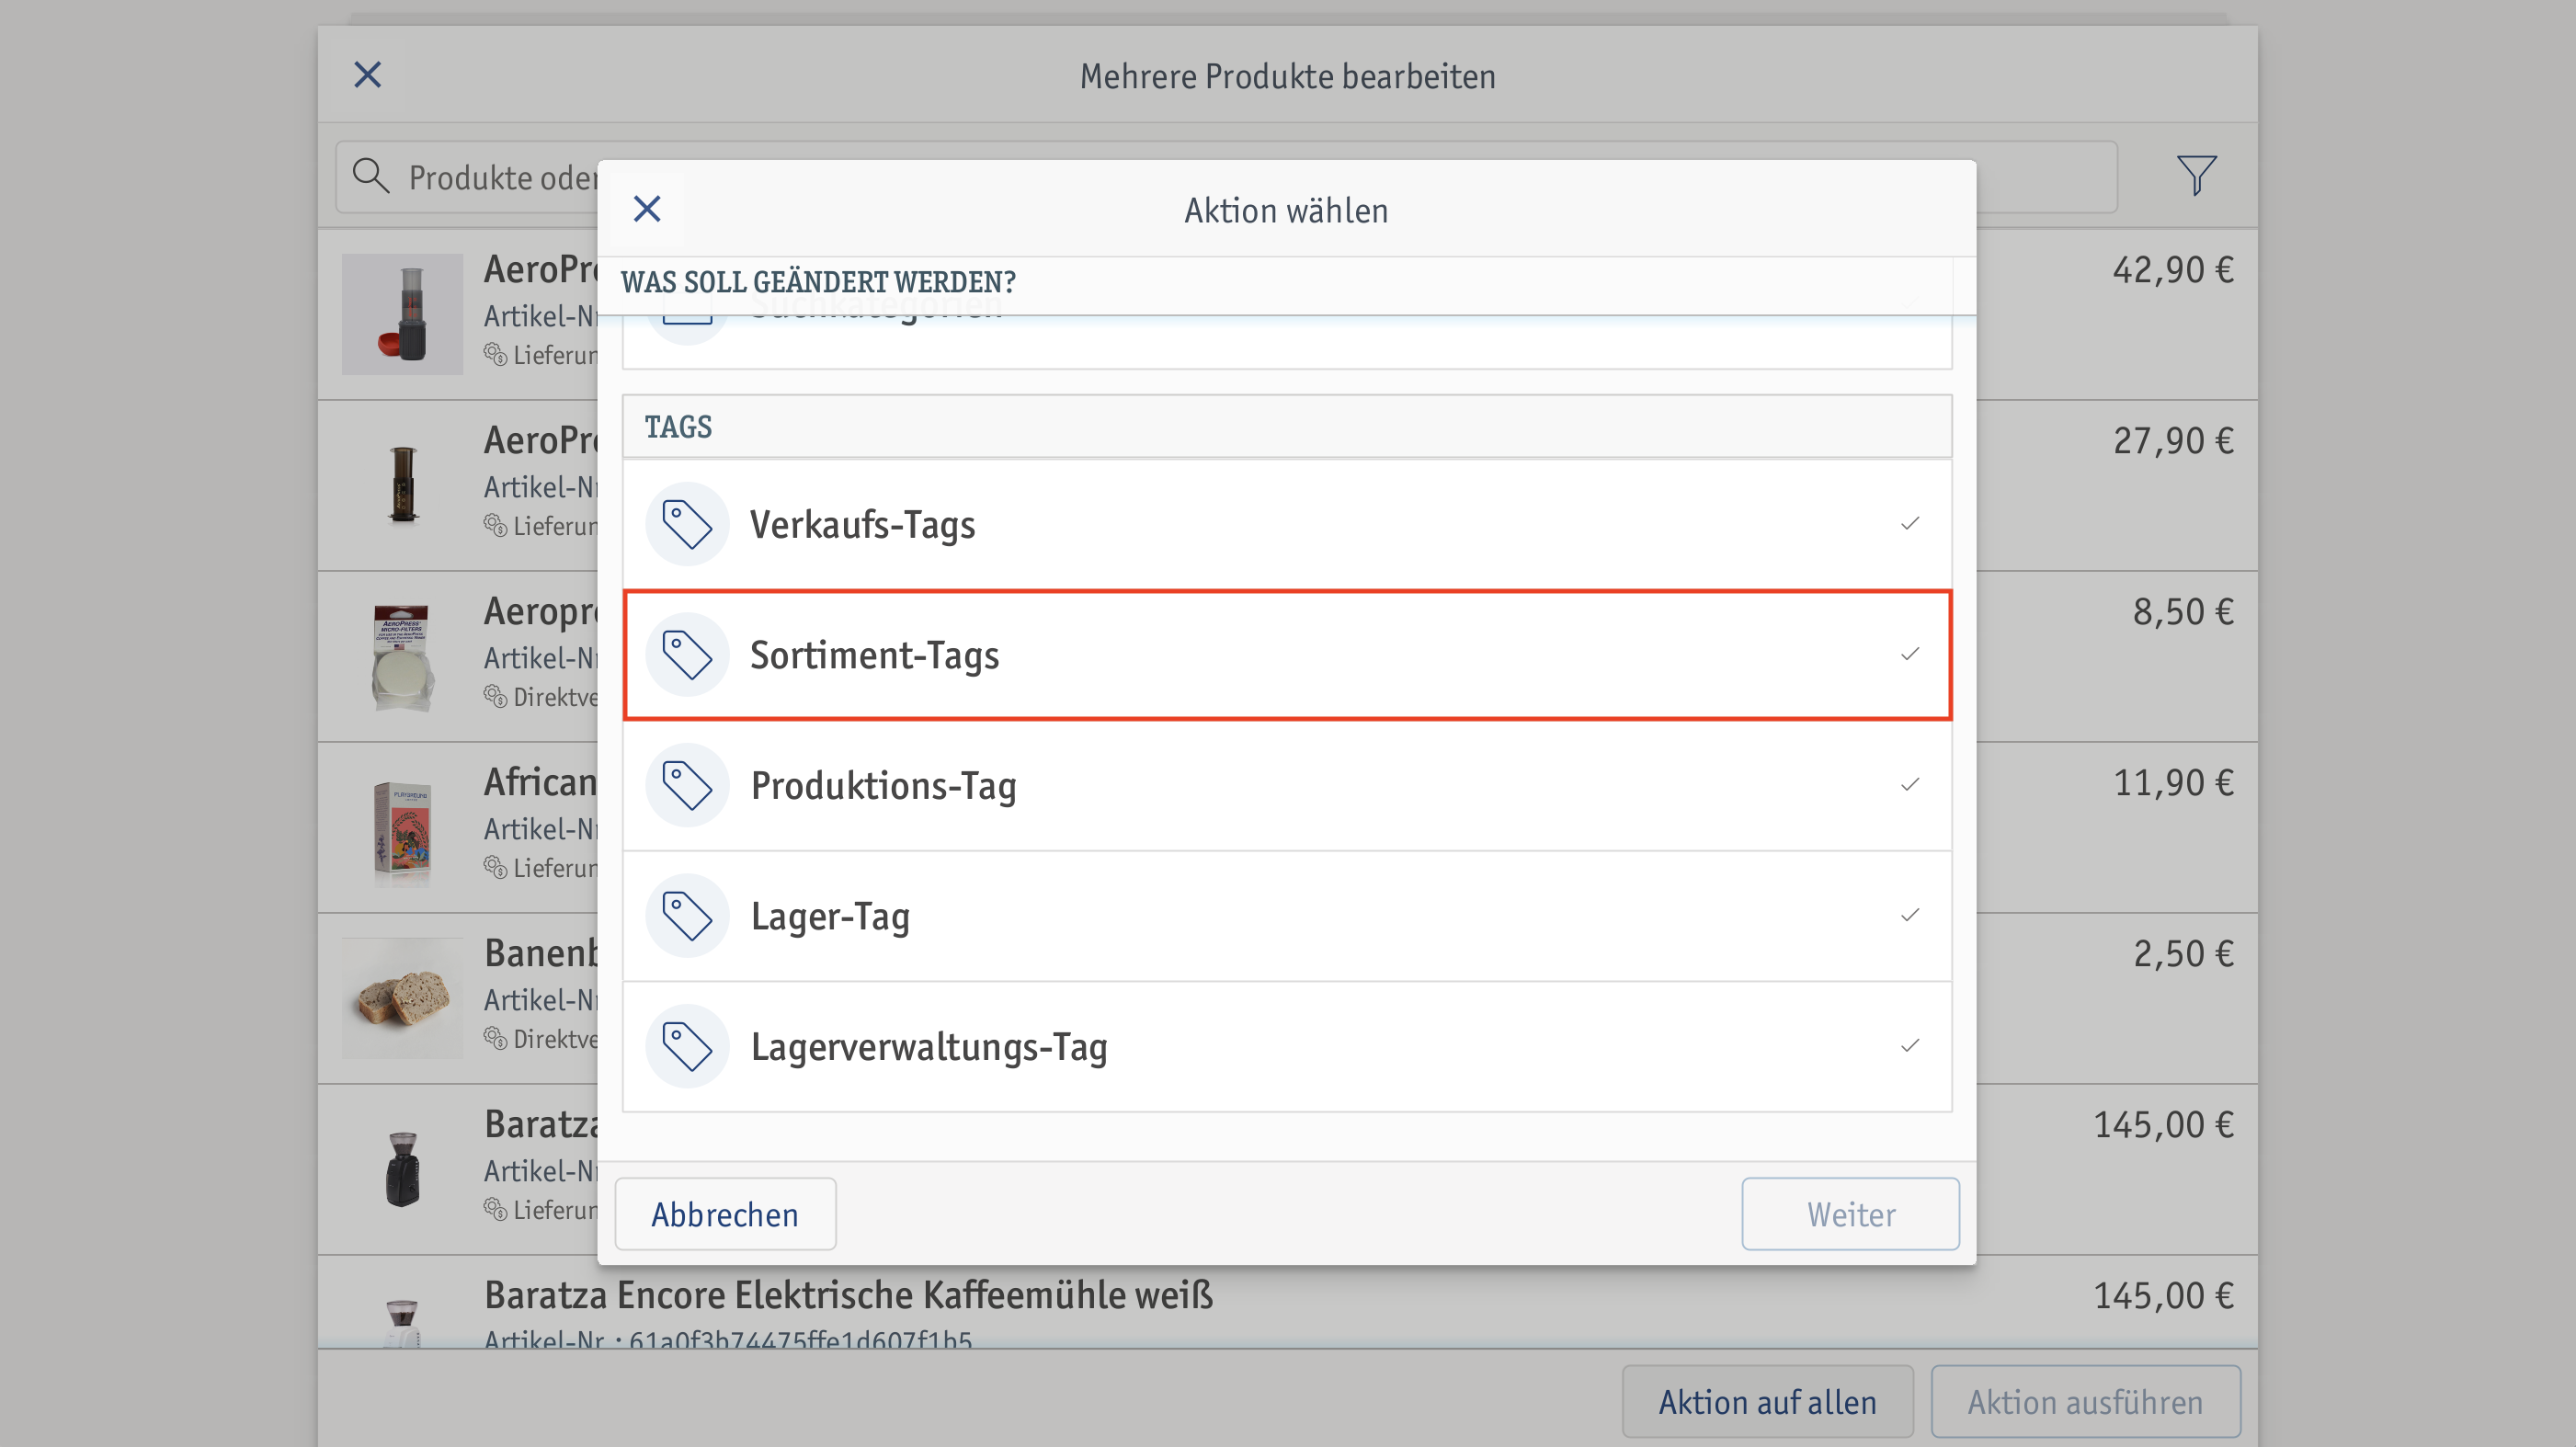Image resolution: width=2576 pixels, height=1447 pixels.
Task: Close the Mehrere Produkte bearbeiten window
Action: [367, 74]
